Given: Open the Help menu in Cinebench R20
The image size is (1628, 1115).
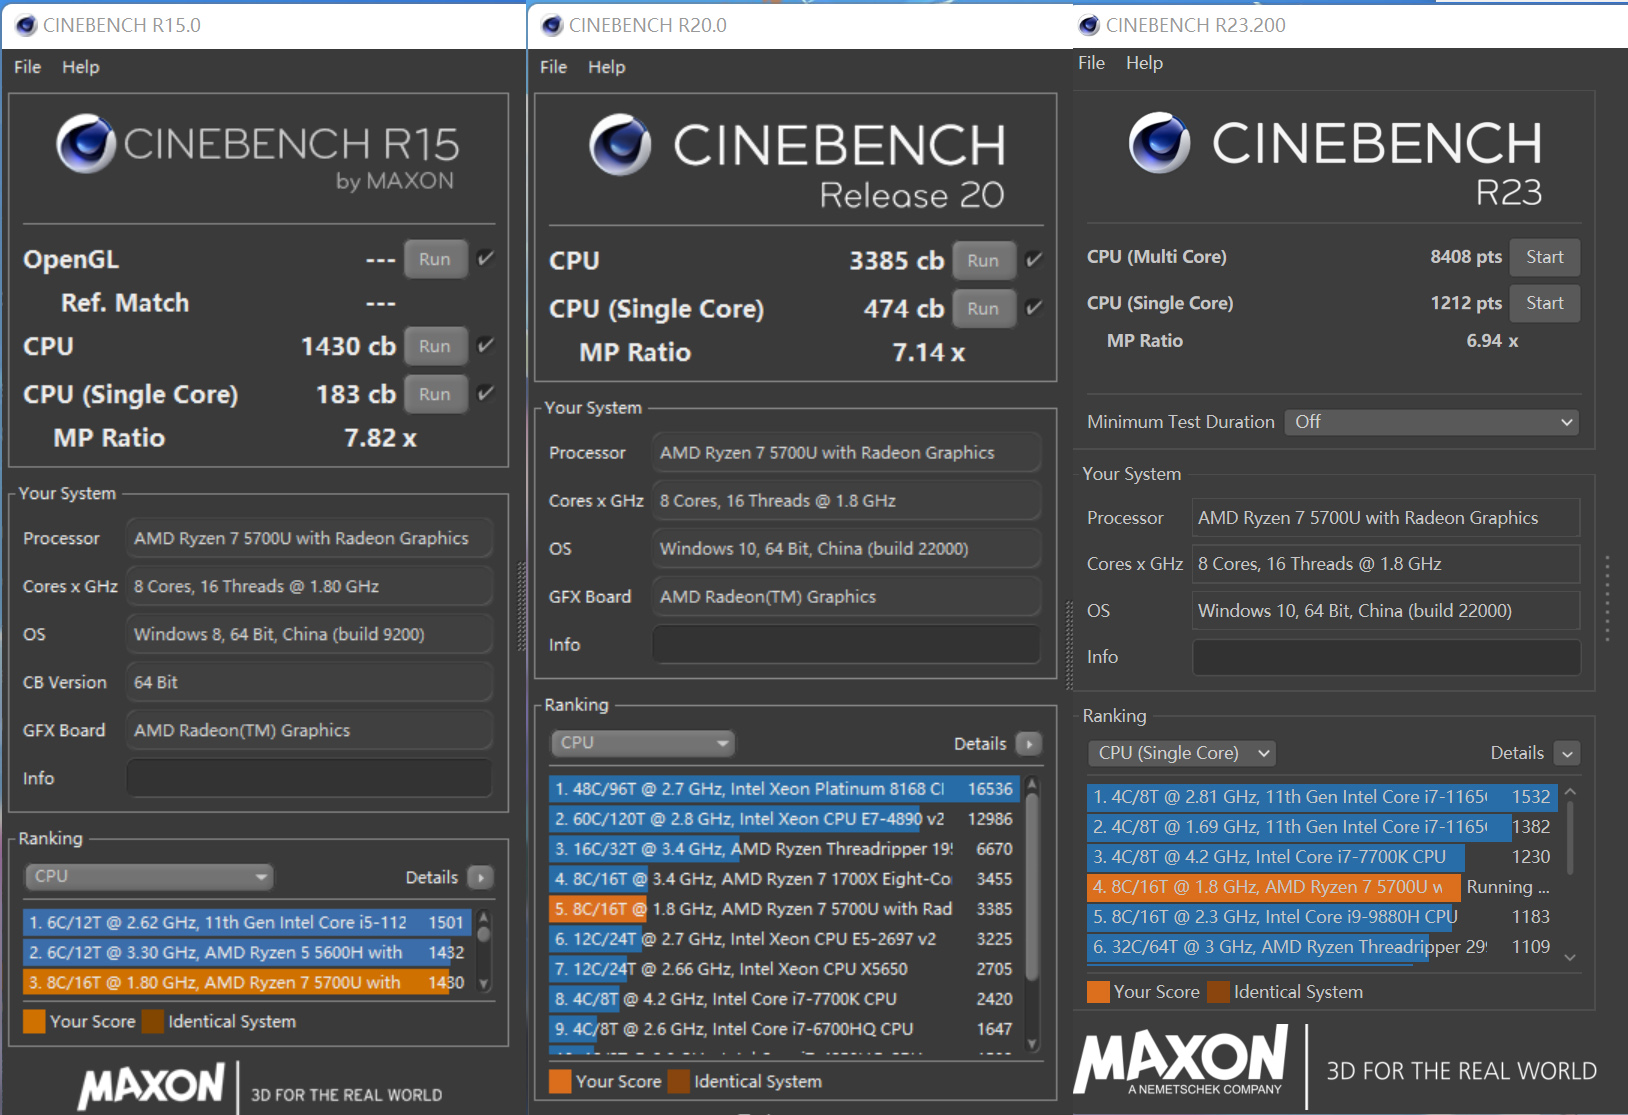Looking at the screenshot, I should (607, 67).
